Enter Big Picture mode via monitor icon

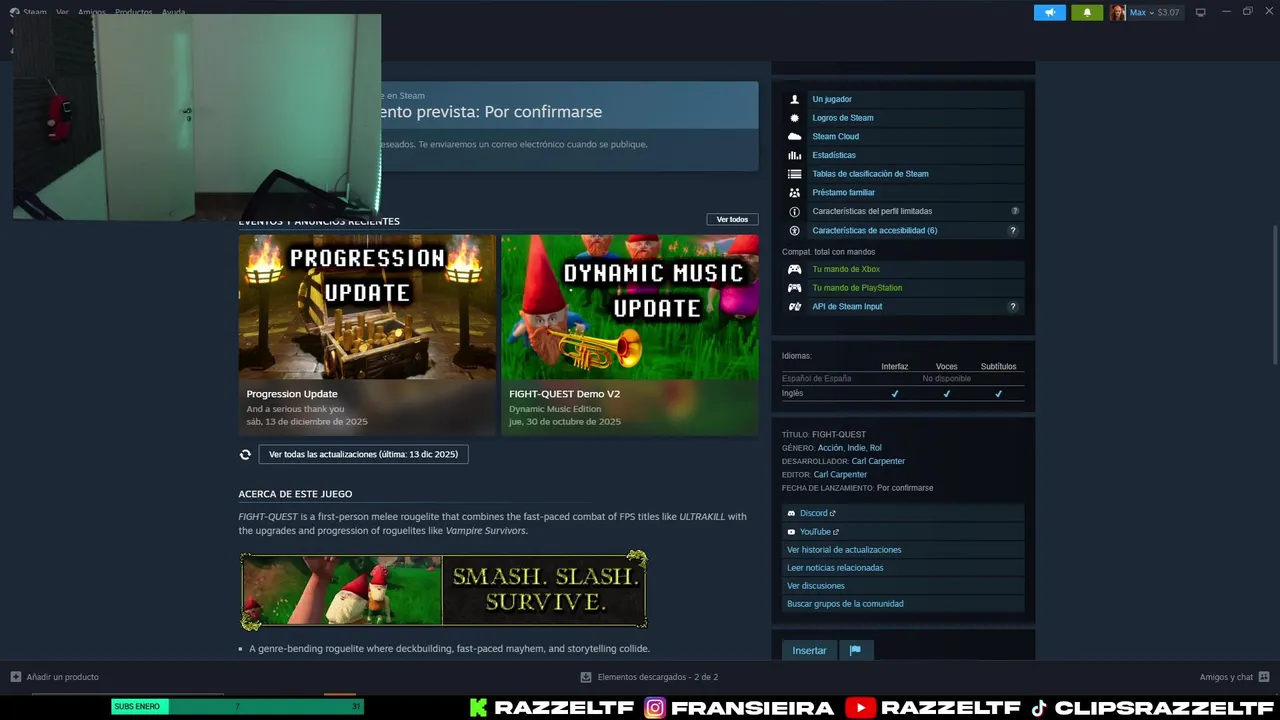[x=1200, y=12]
